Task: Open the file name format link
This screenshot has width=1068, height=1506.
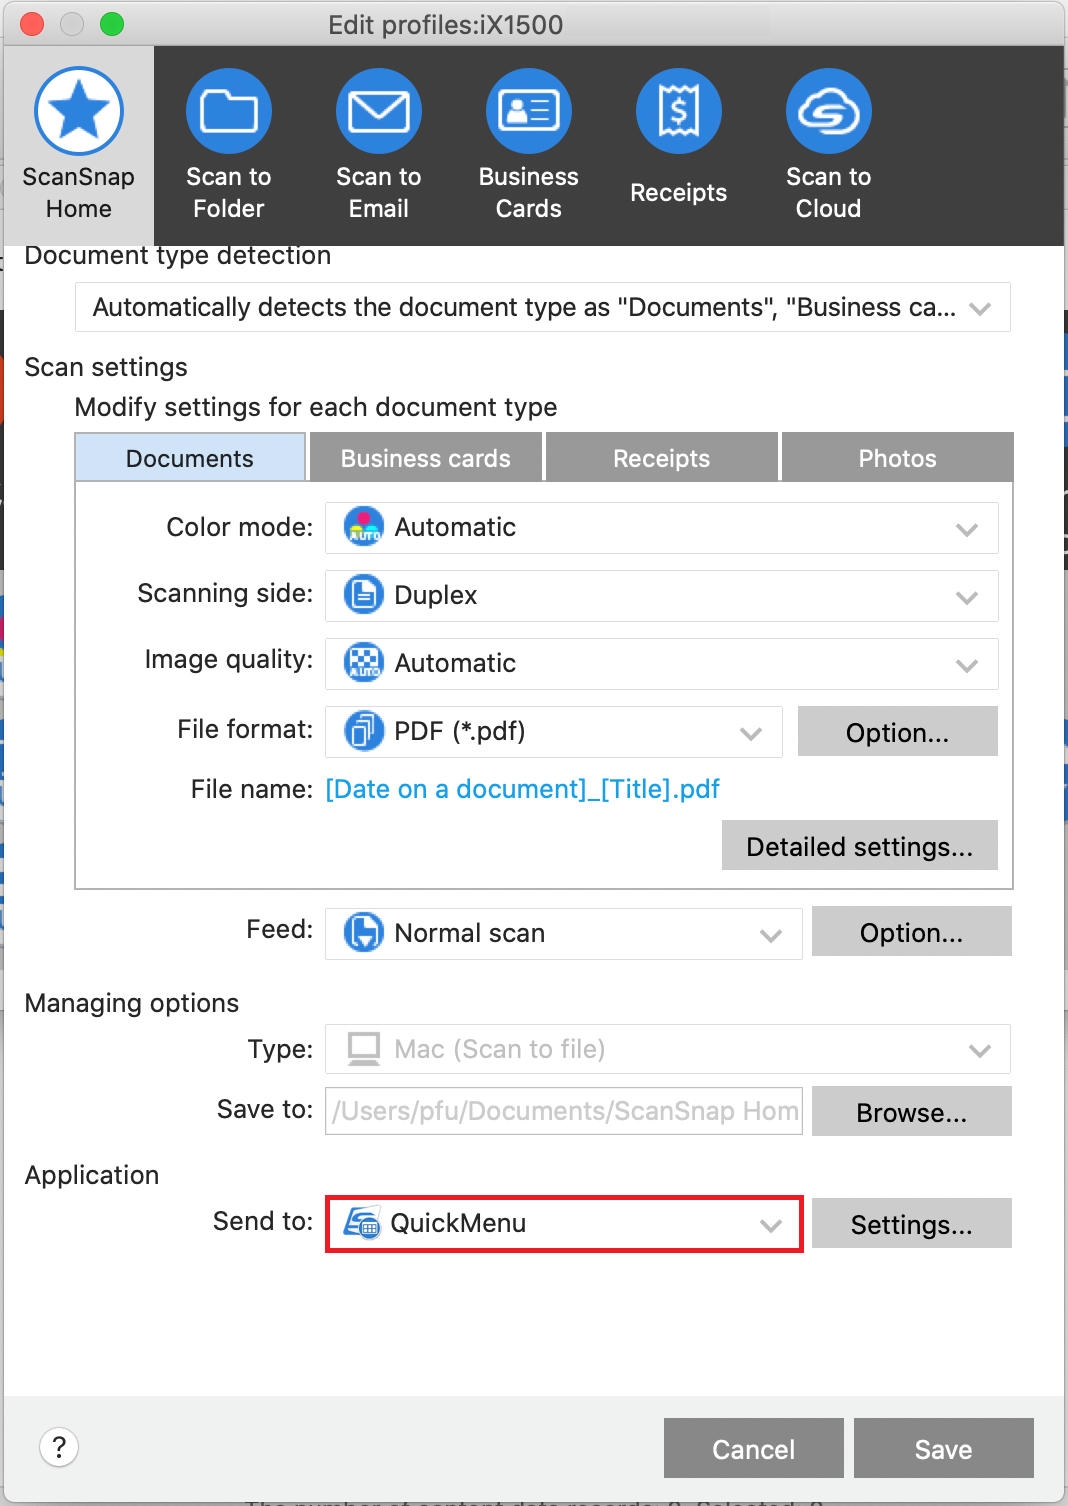Action: tap(523, 789)
